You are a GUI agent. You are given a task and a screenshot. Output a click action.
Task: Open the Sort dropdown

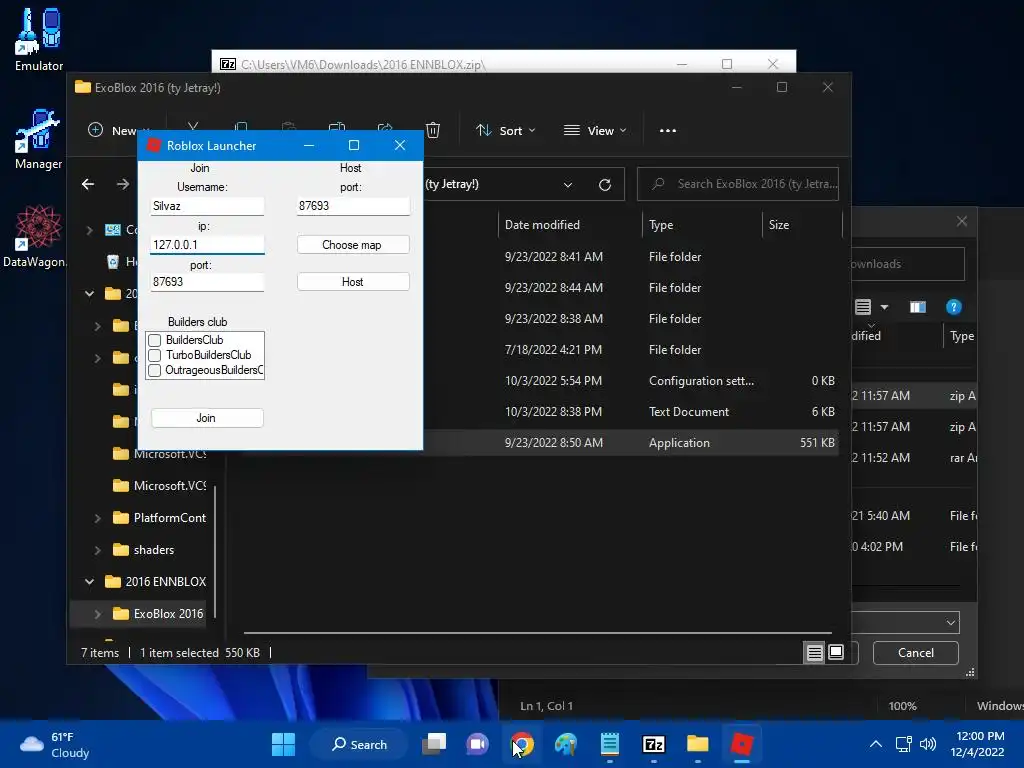[x=506, y=131]
